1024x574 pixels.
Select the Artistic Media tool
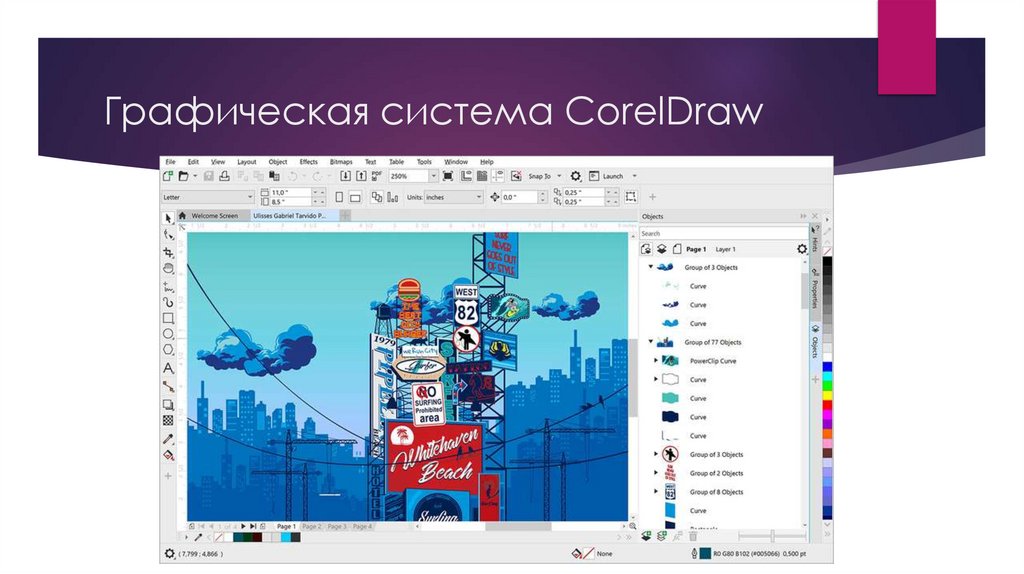tap(168, 302)
